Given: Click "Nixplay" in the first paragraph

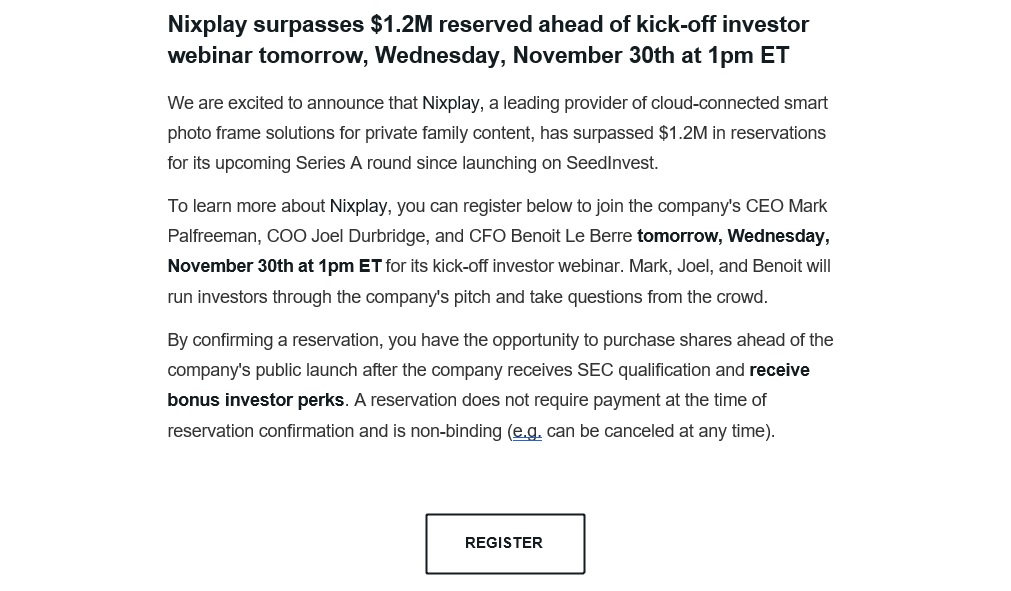Looking at the screenshot, I should 450,103.
